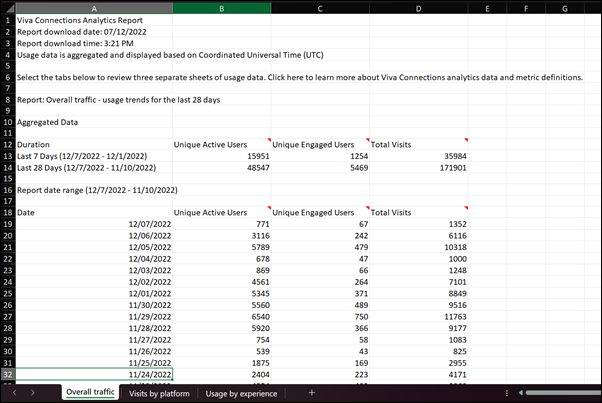Viewport: 602px width, 403px height.
Task: Click the selected date cell 11/24/2022
Action: [x=94, y=375]
